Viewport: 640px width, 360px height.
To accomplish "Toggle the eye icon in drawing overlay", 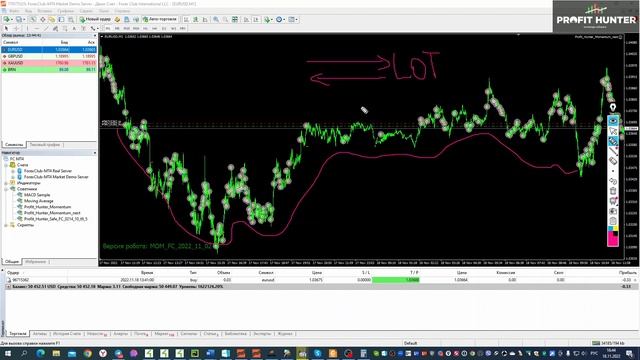I will pyautogui.click(x=613, y=121).
